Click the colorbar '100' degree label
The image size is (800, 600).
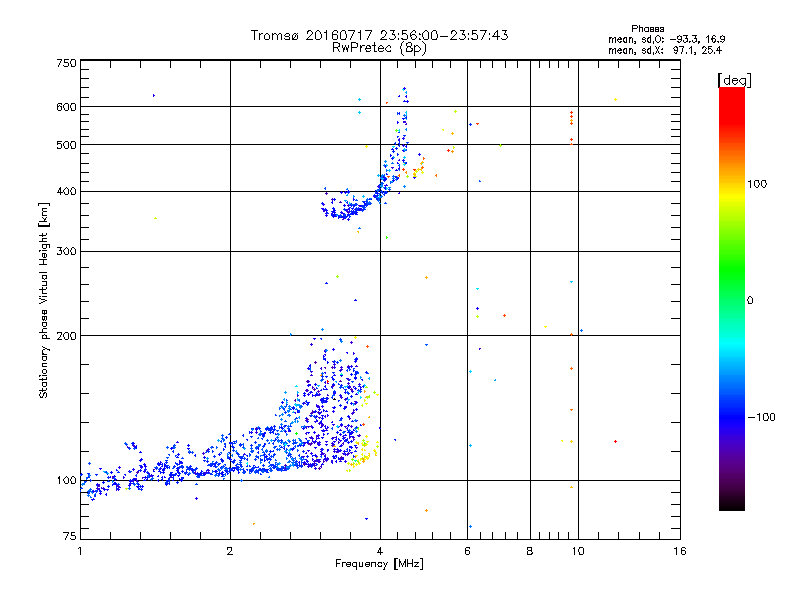pyautogui.click(x=757, y=184)
